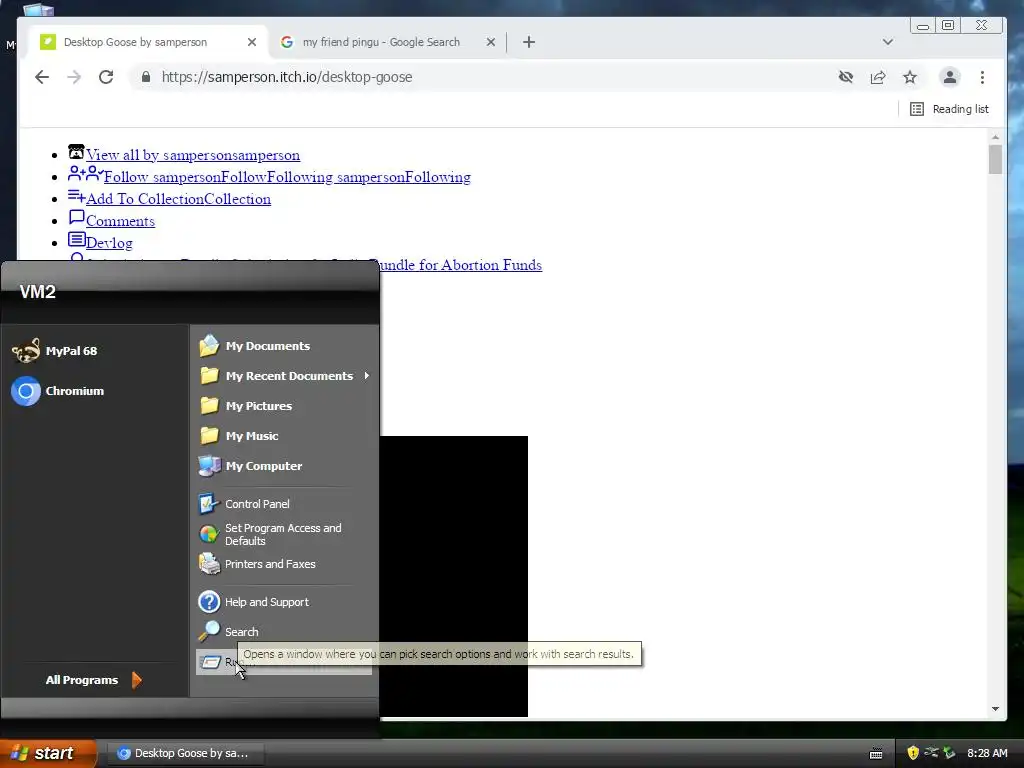Expand All Programs list
This screenshot has width=1024, height=768.
93,680
